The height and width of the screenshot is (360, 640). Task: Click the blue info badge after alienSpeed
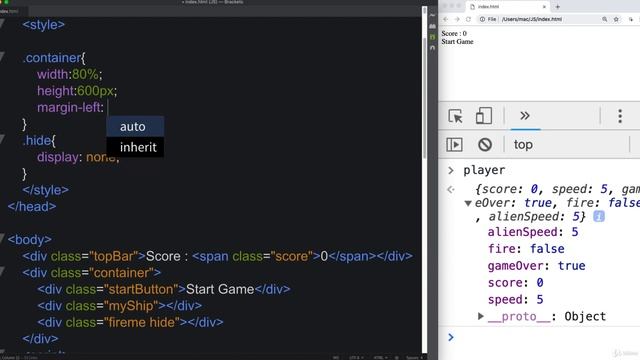pos(599,216)
